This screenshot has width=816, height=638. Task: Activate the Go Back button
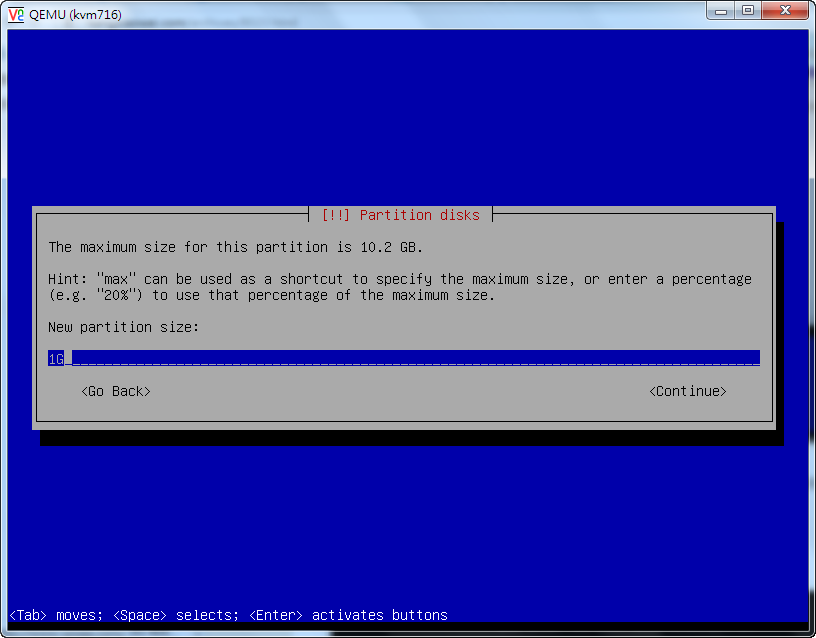pos(116,391)
